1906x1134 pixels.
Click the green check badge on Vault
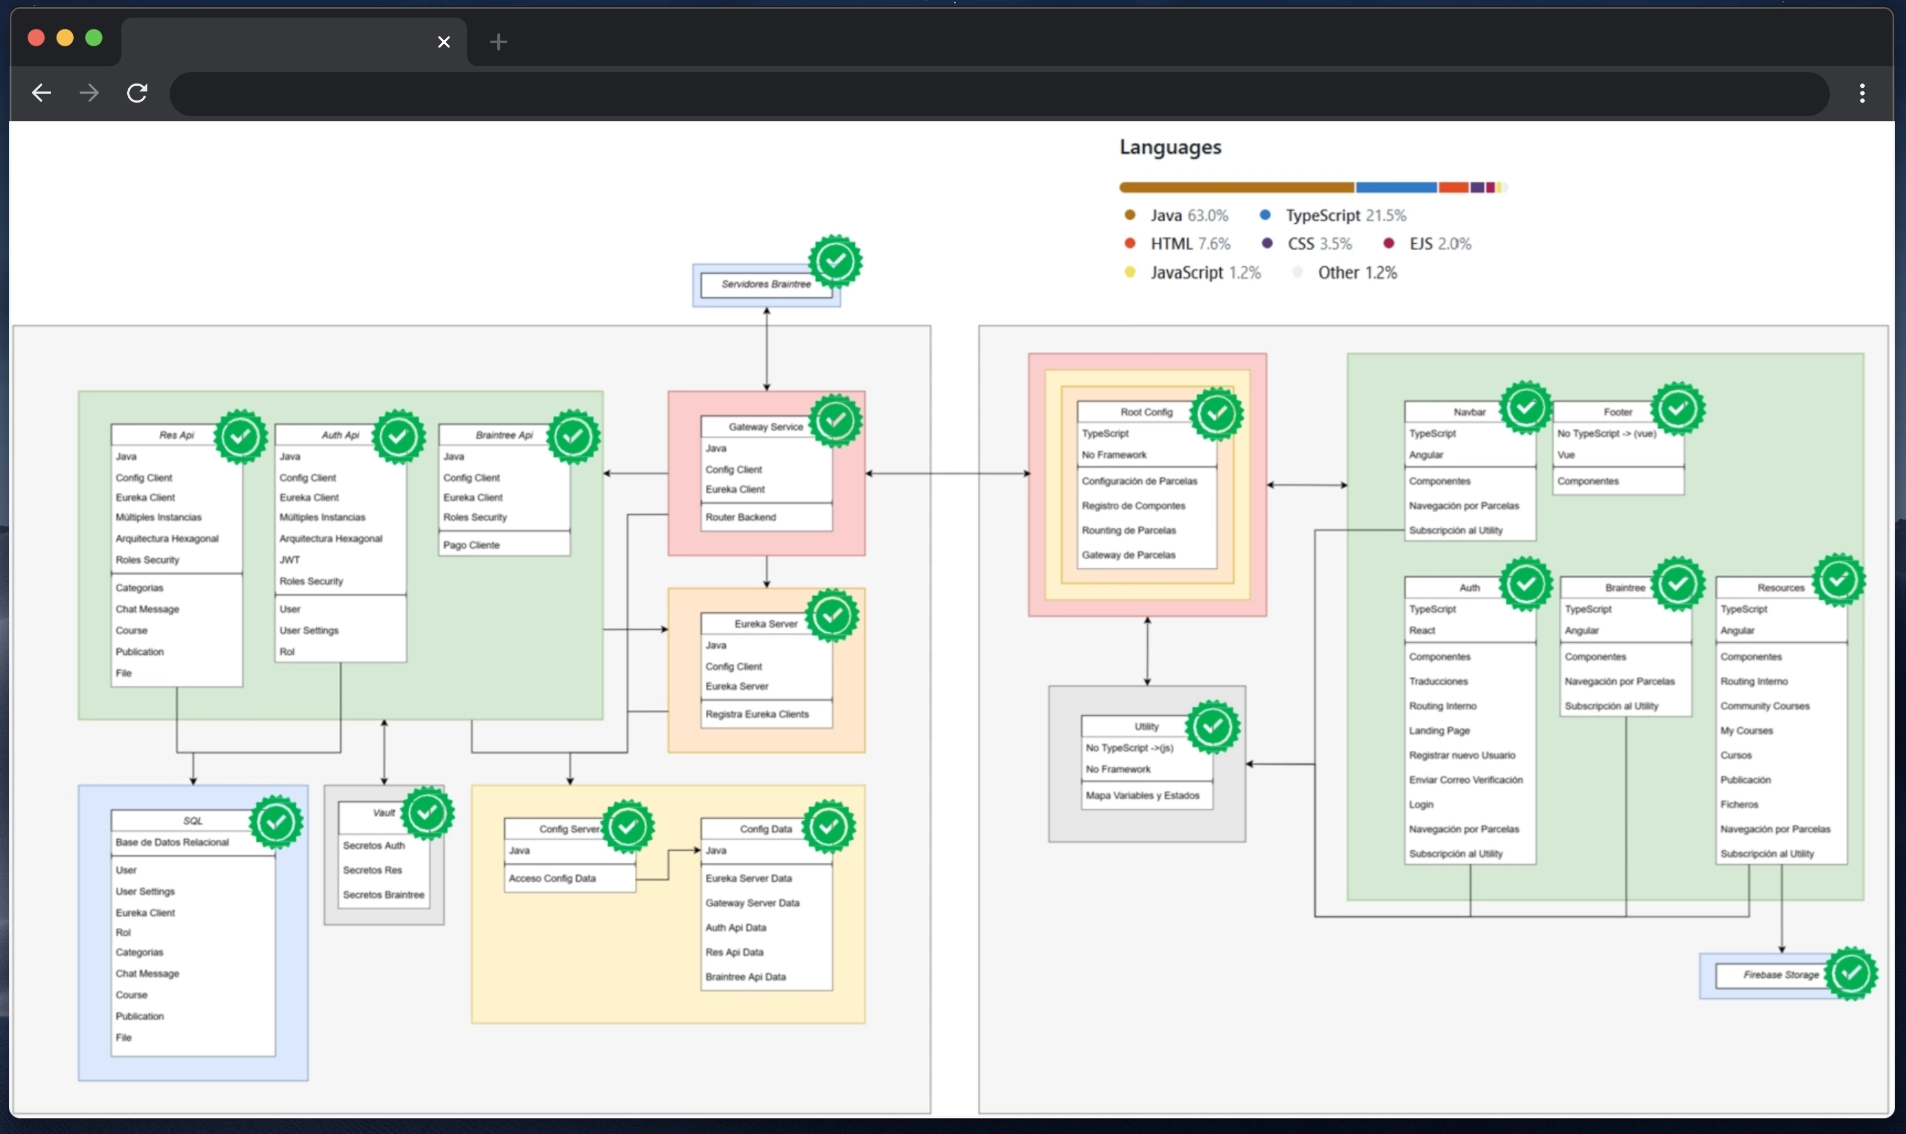428,813
